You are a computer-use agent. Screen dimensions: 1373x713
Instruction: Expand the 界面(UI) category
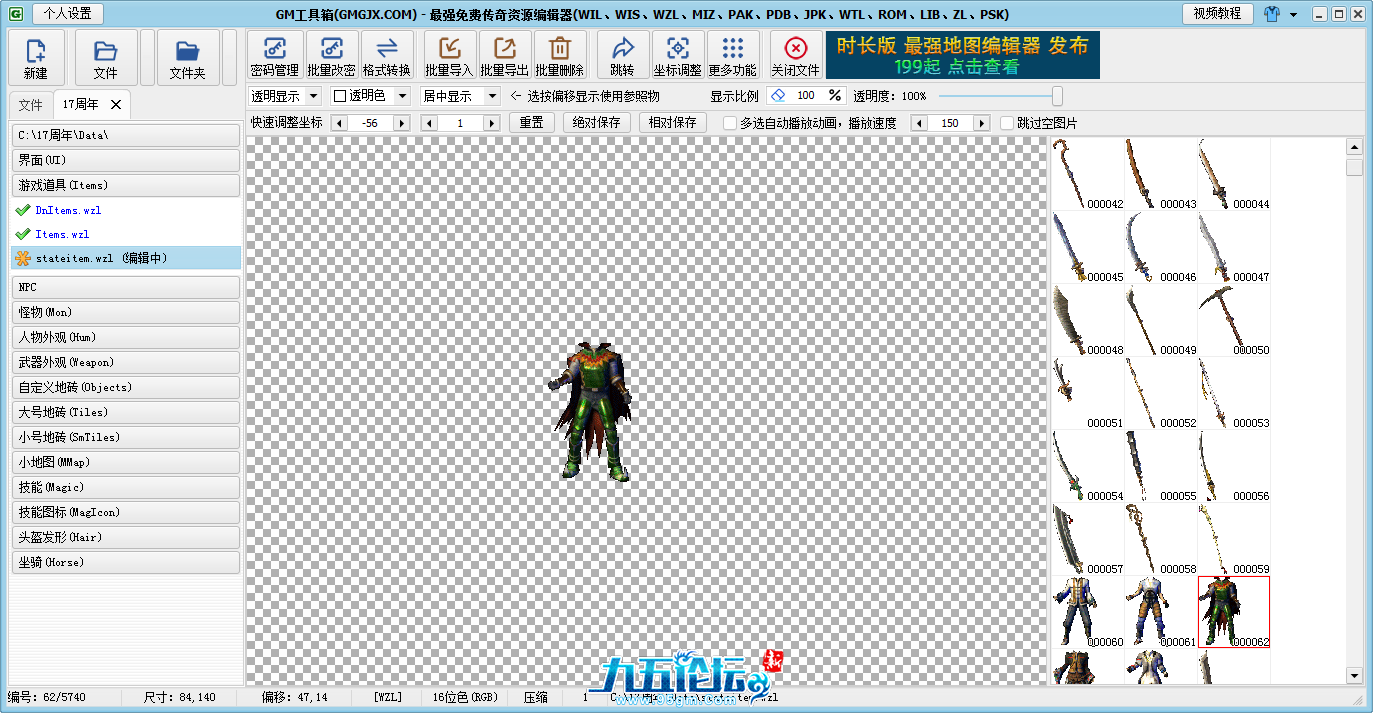(126, 160)
